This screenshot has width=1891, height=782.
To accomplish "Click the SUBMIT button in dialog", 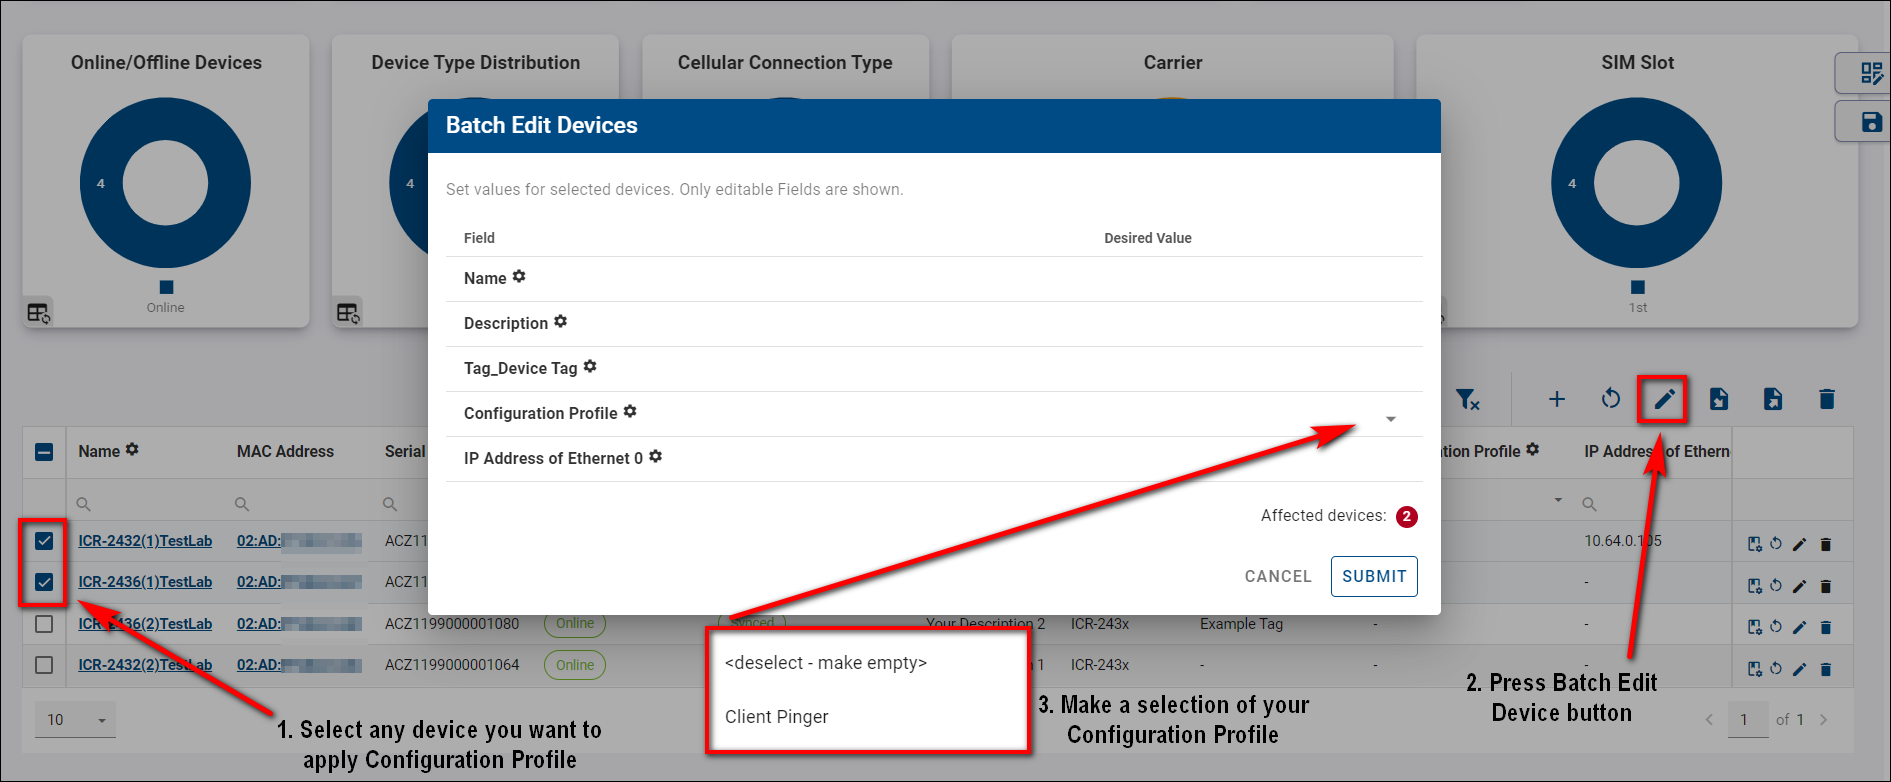I will click(1374, 576).
